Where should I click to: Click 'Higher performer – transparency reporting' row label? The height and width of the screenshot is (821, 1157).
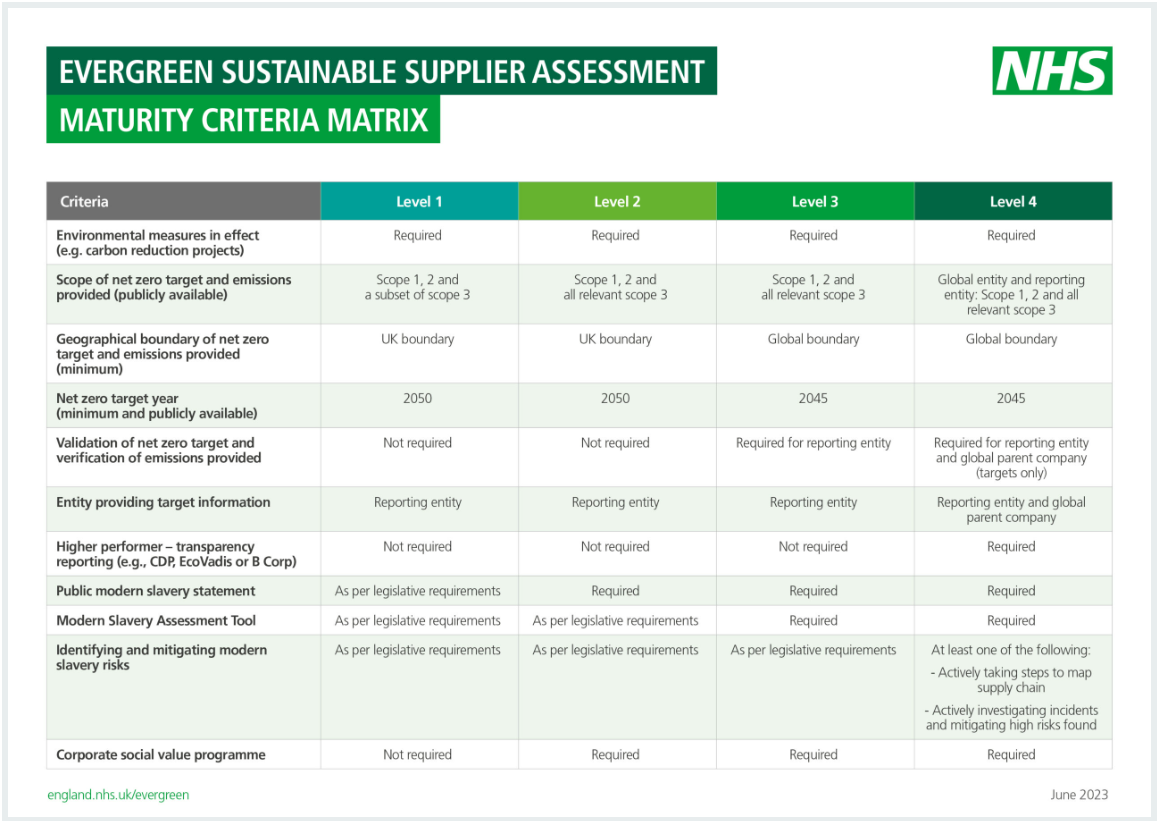click(176, 554)
